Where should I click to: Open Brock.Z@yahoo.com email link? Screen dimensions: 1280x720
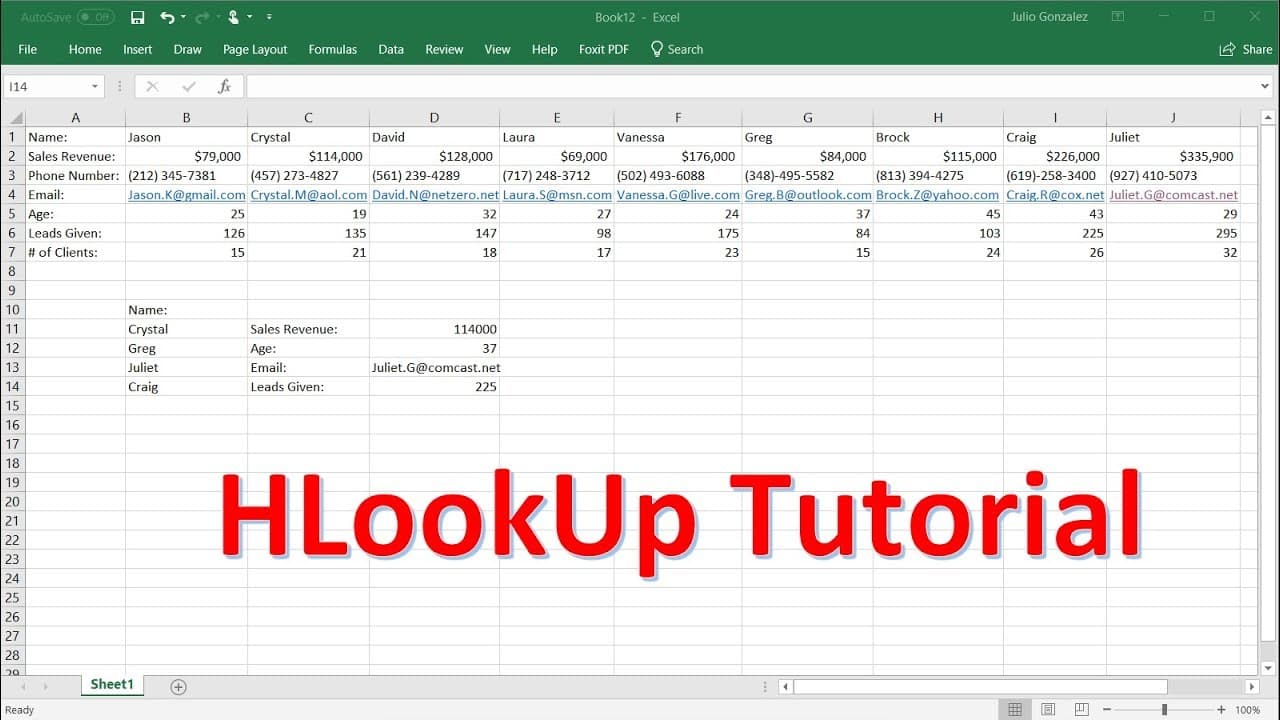tap(937, 195)
